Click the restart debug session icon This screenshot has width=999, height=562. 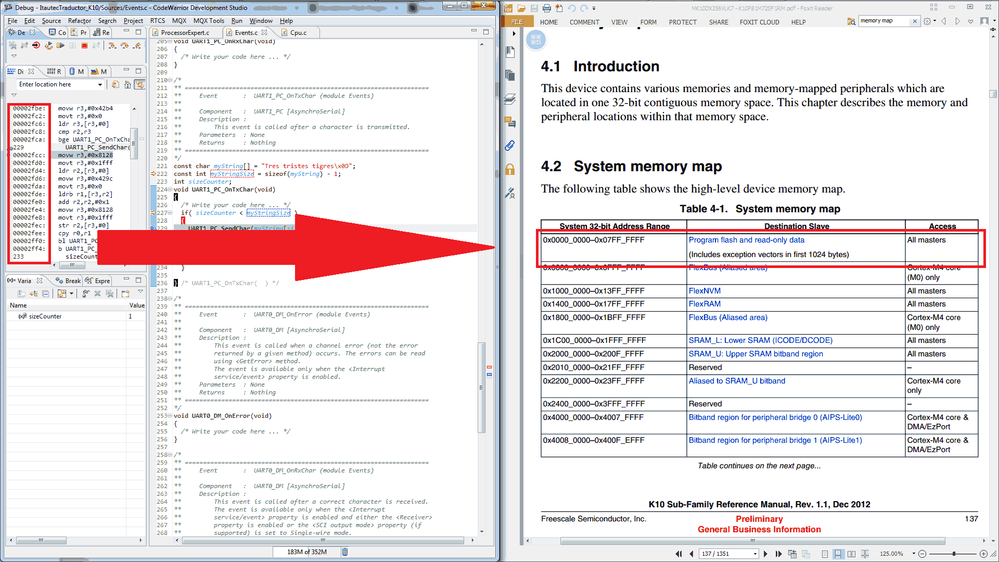pyautogui.click(x=48, y=45)
